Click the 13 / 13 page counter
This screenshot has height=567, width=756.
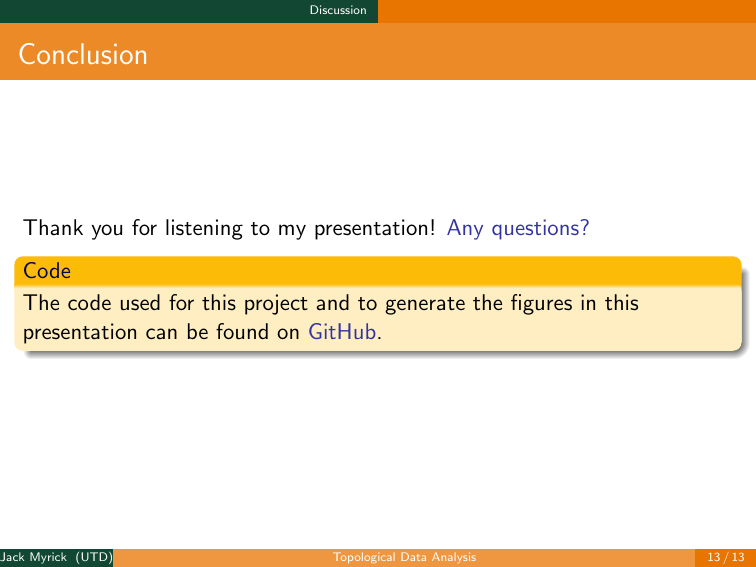click(726, 557)
